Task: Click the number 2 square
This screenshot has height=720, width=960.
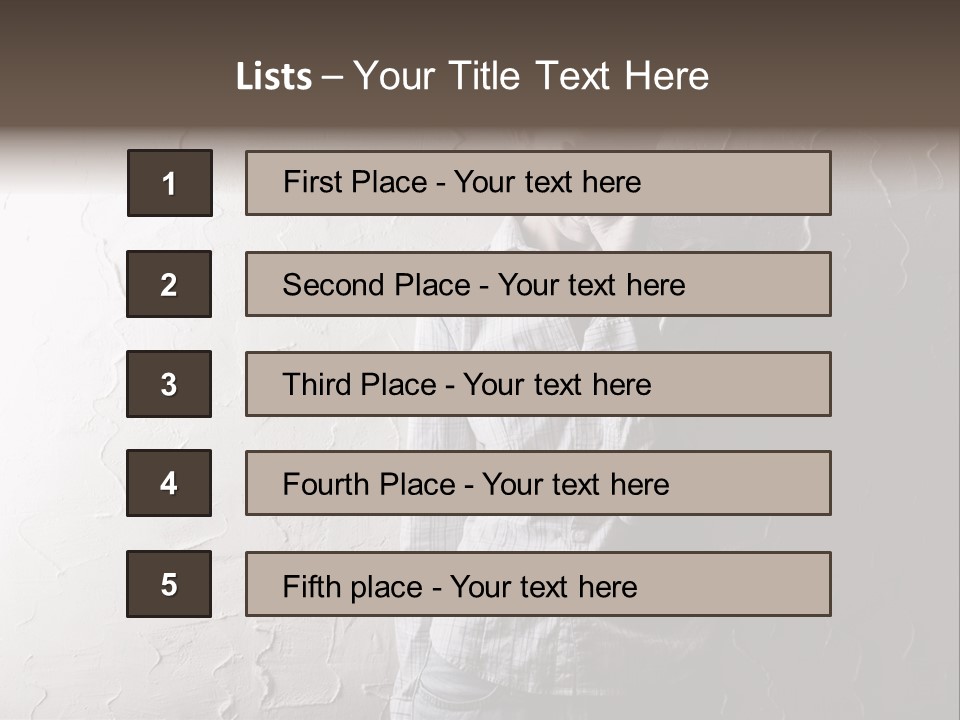Action: (x=168, y=284)
